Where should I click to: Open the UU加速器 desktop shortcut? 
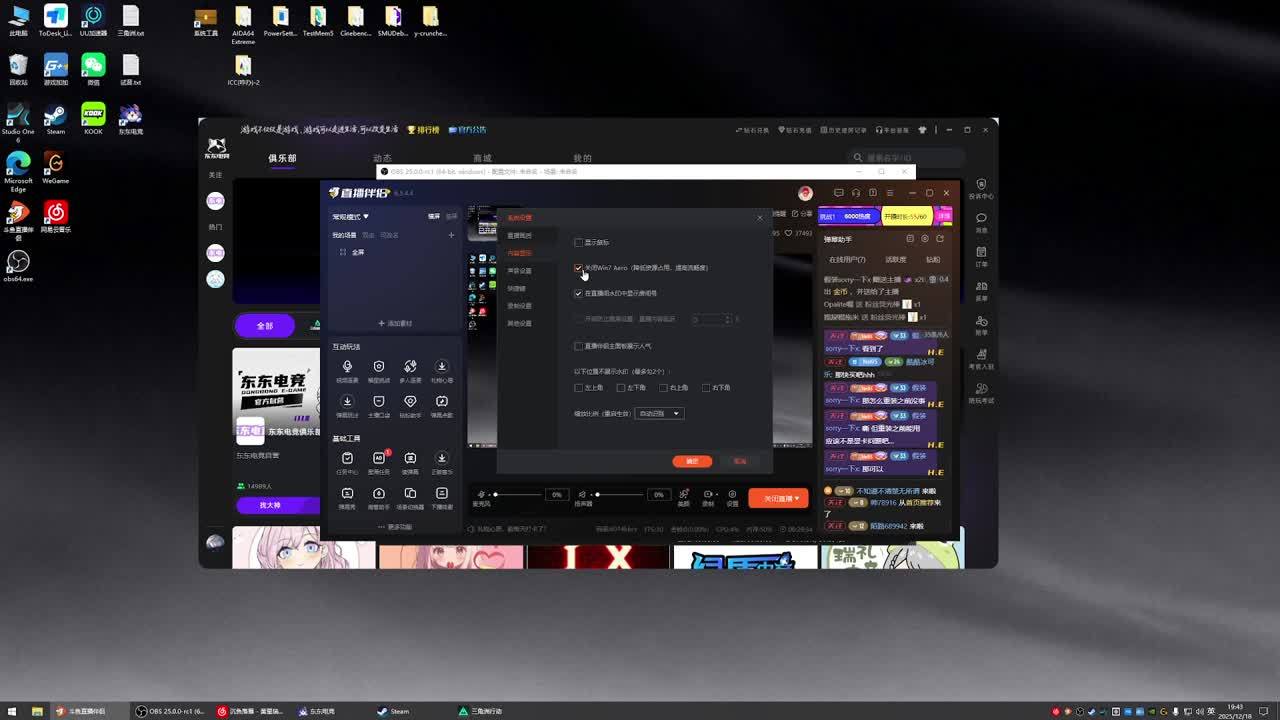93,20
